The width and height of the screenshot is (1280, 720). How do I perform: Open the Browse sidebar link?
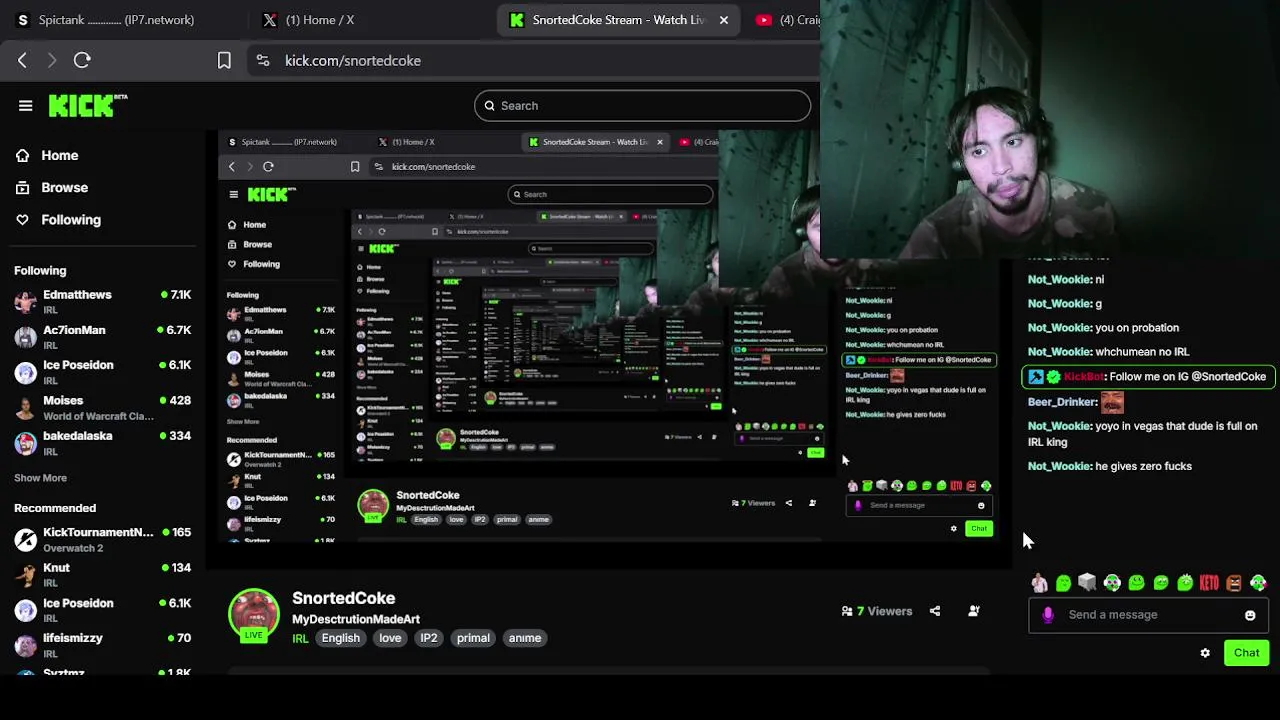[x=65, y=187]
